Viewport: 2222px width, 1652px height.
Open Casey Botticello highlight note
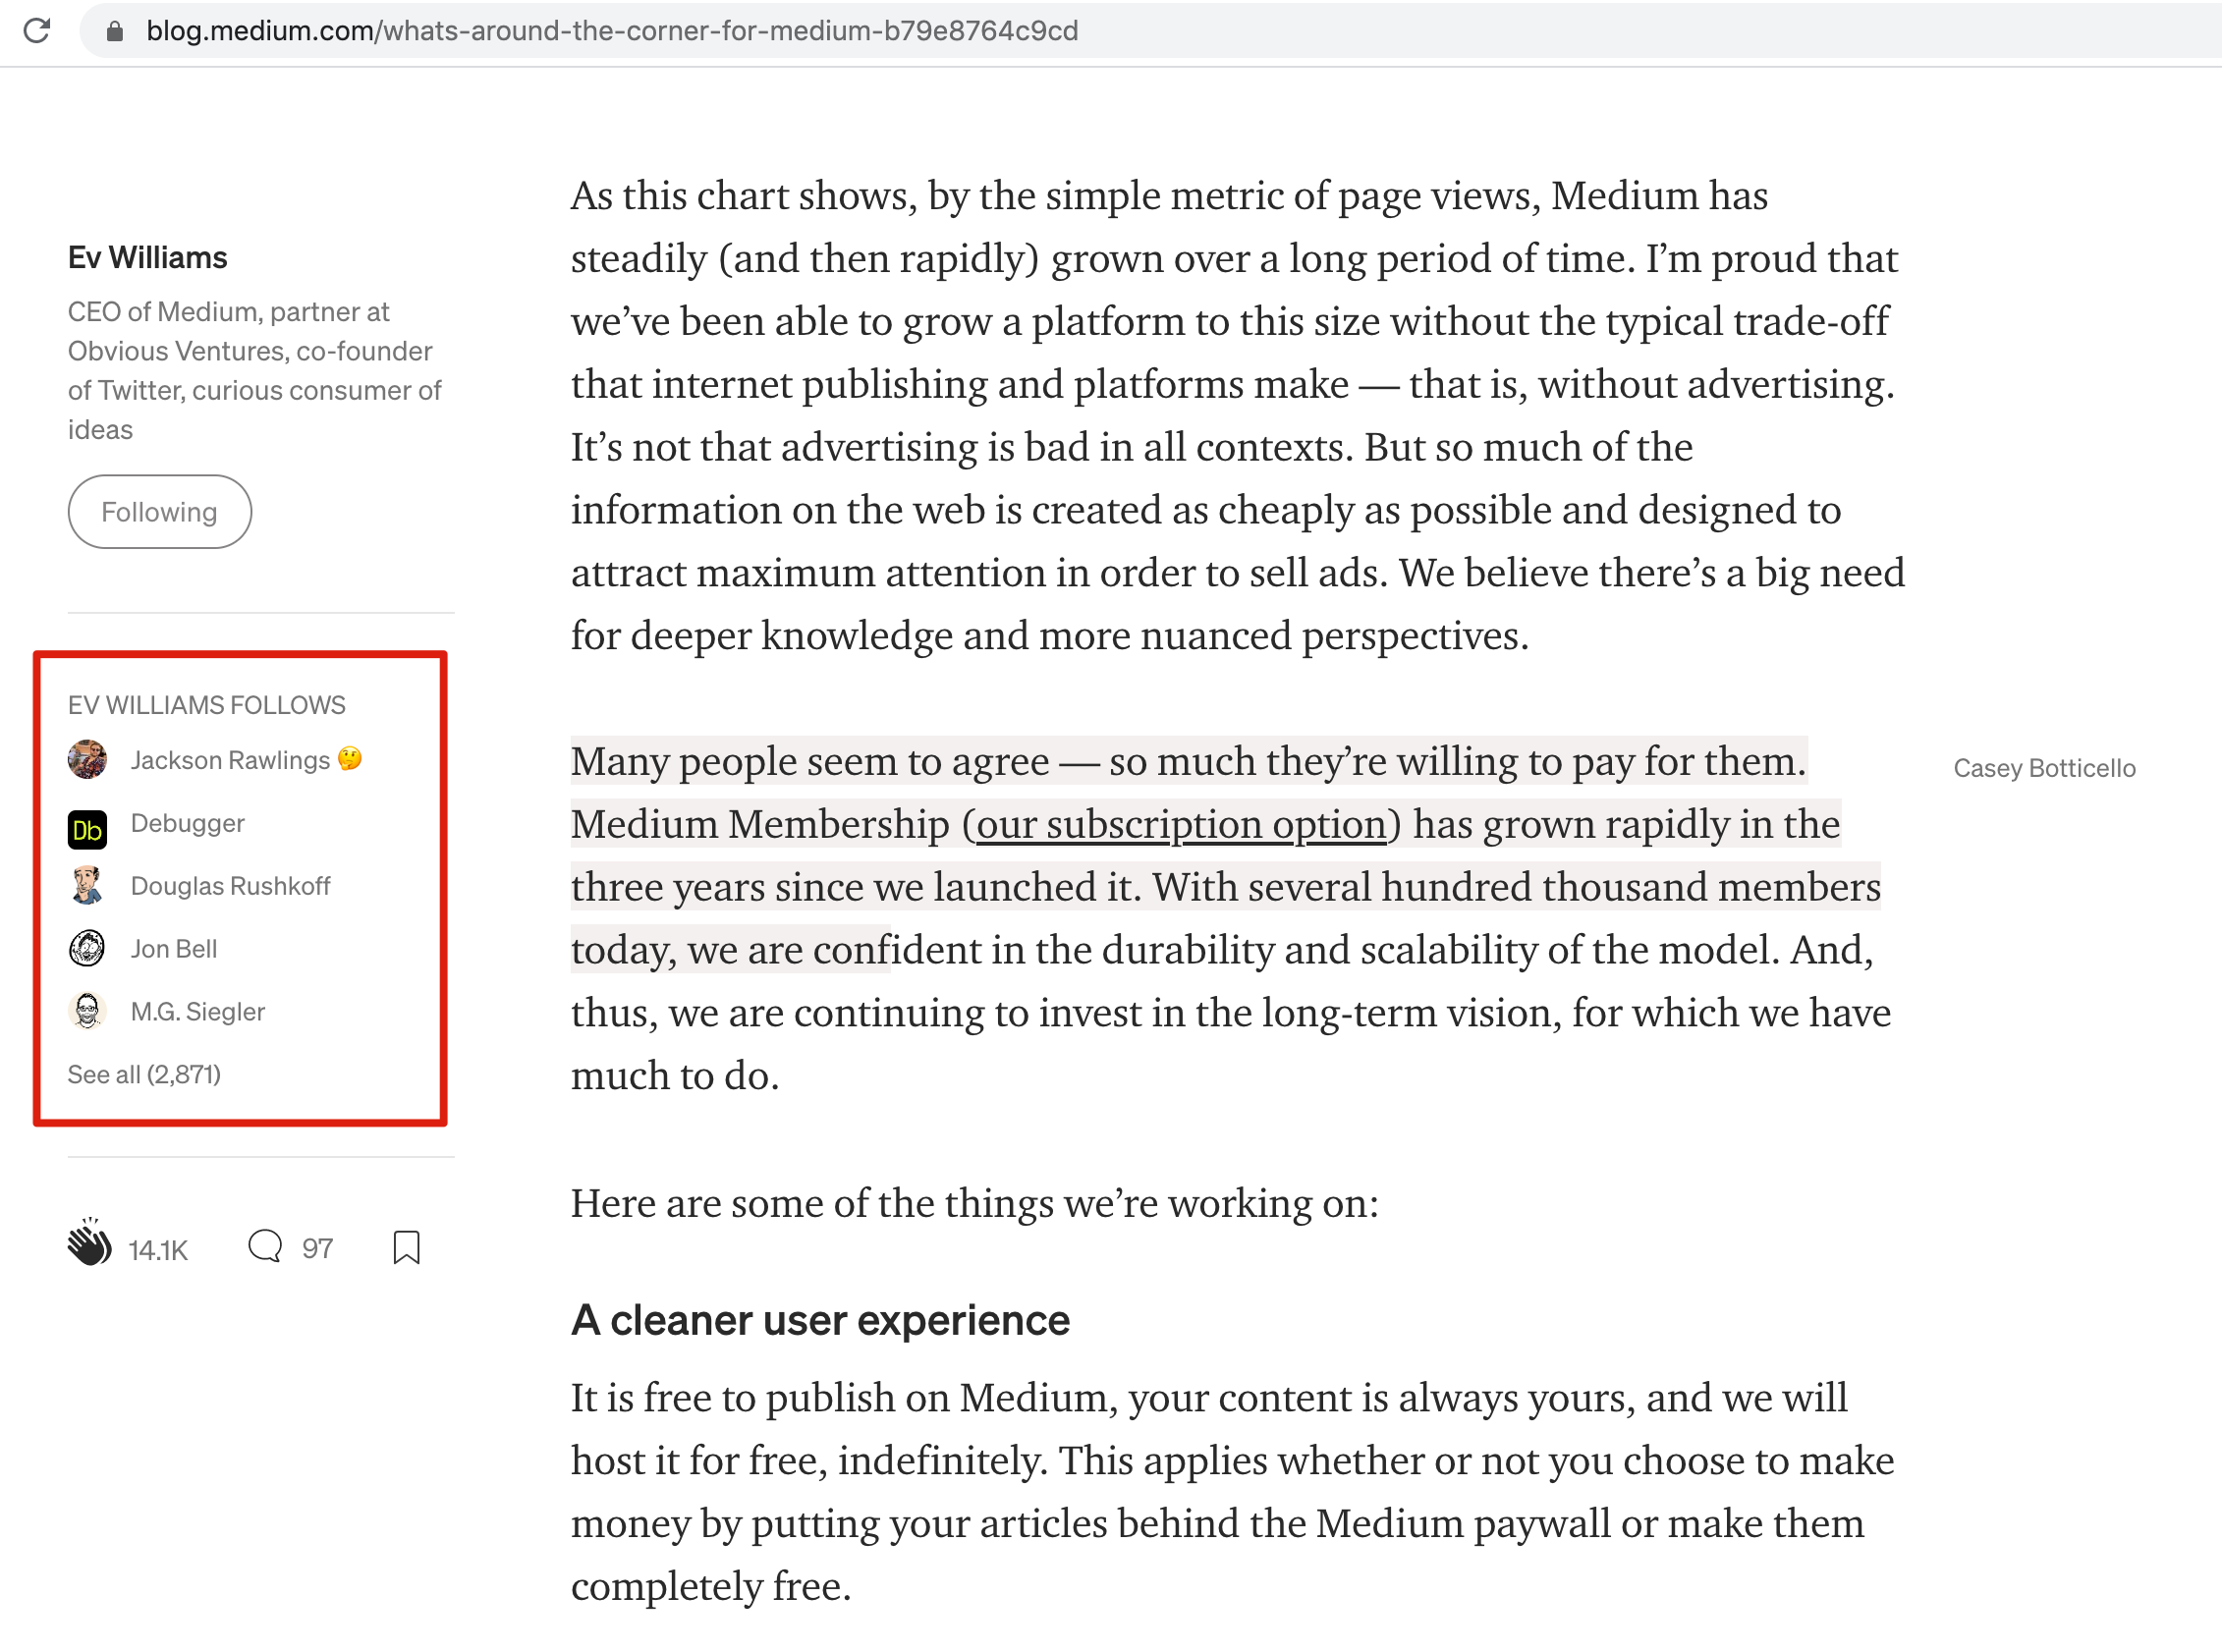(2044, 768)
